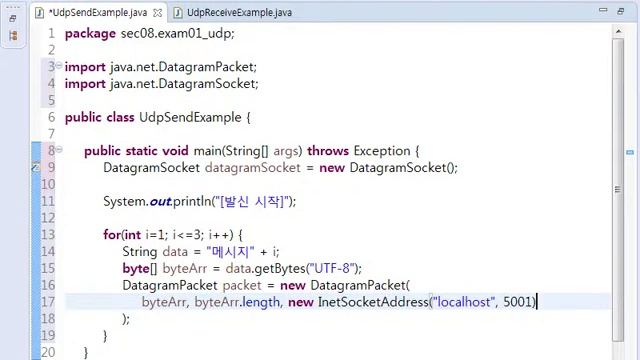
Task: Select the UdpSendExample.java editor tab
Action: click(x=98, y=13)
